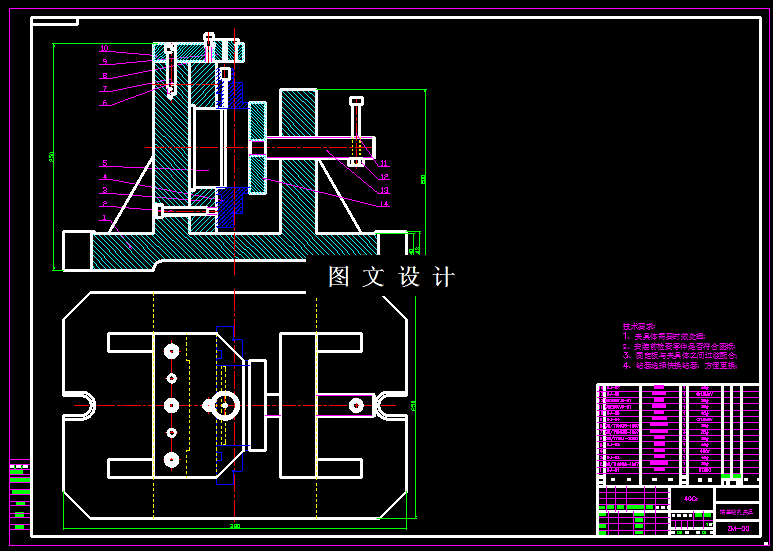Click the 40Cr material cell

[x=692, y=499]
